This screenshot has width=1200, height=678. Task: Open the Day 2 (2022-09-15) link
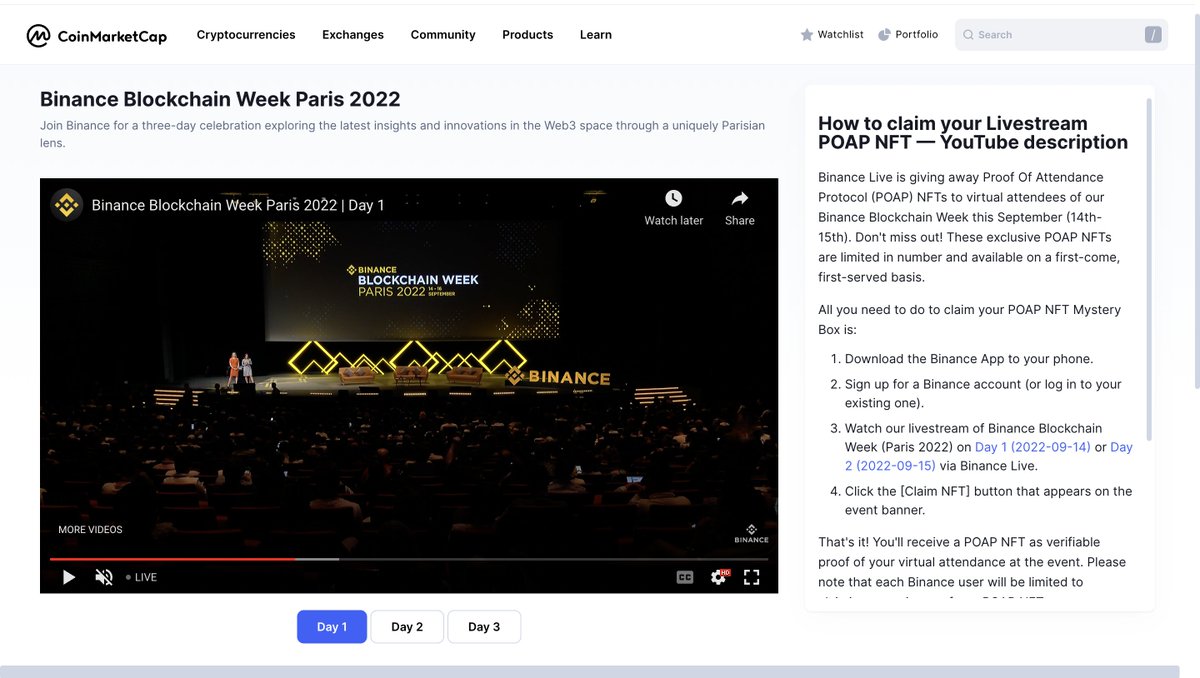click(989, 456)
